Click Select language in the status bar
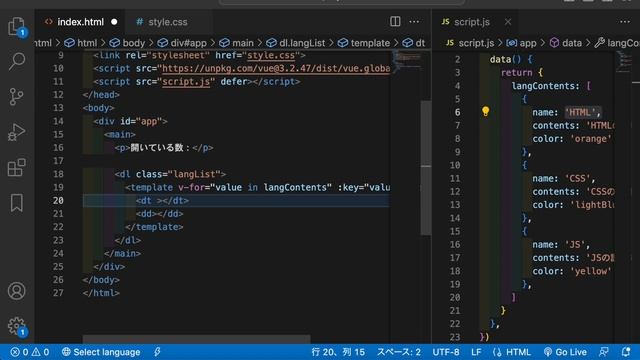 [x=101, y=352]
